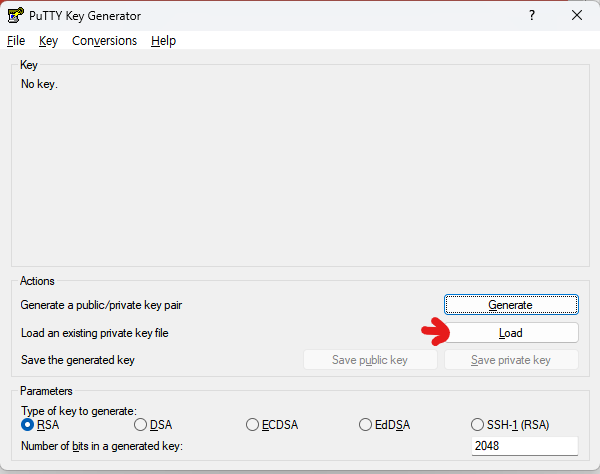600x474 pixels.
Task: Click the question mark help button
Action: tap(532, 15)
